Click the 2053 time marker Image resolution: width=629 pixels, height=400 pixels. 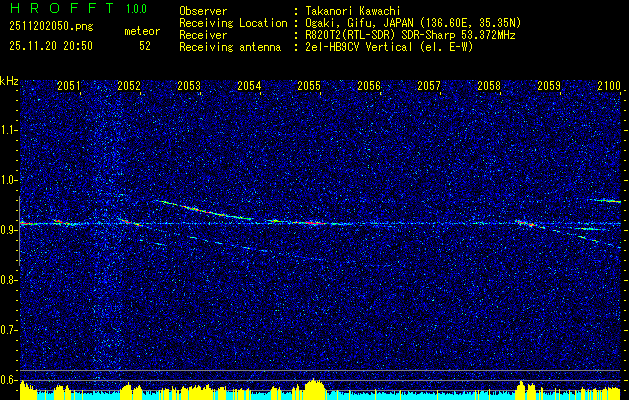pos(189,85)
